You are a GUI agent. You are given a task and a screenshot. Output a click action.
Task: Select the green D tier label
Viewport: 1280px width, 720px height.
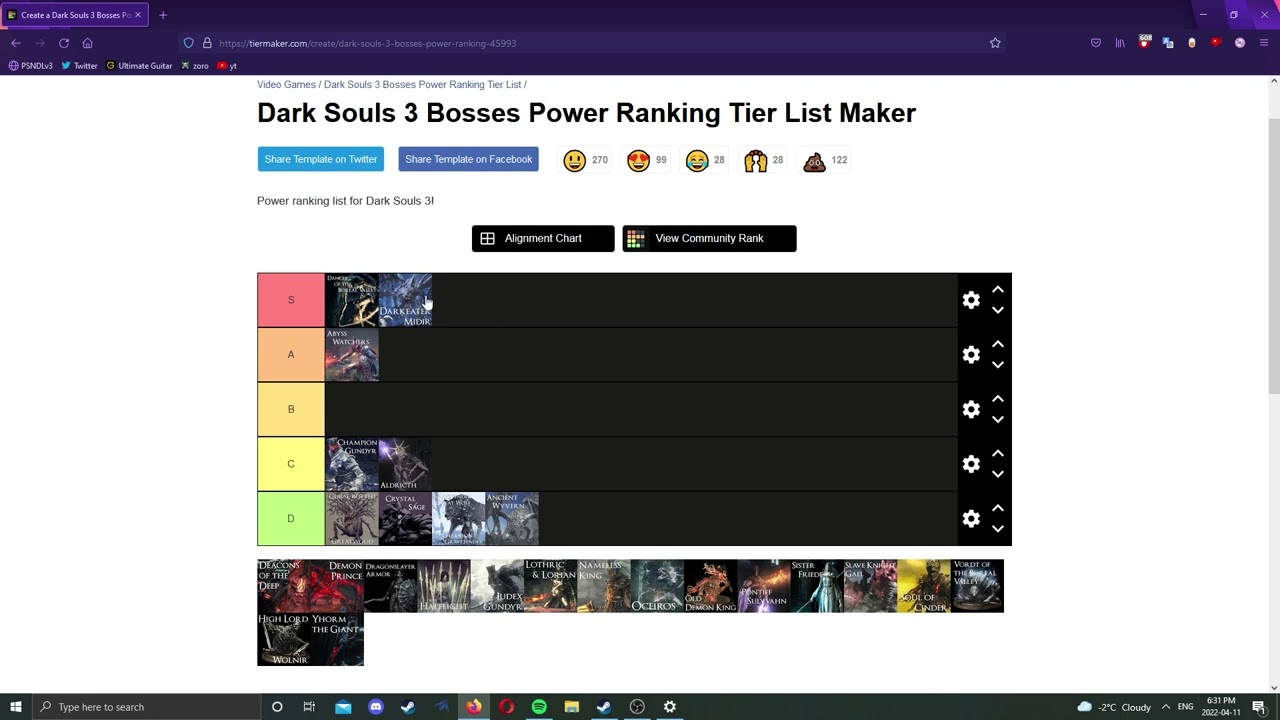click(291, 518)
